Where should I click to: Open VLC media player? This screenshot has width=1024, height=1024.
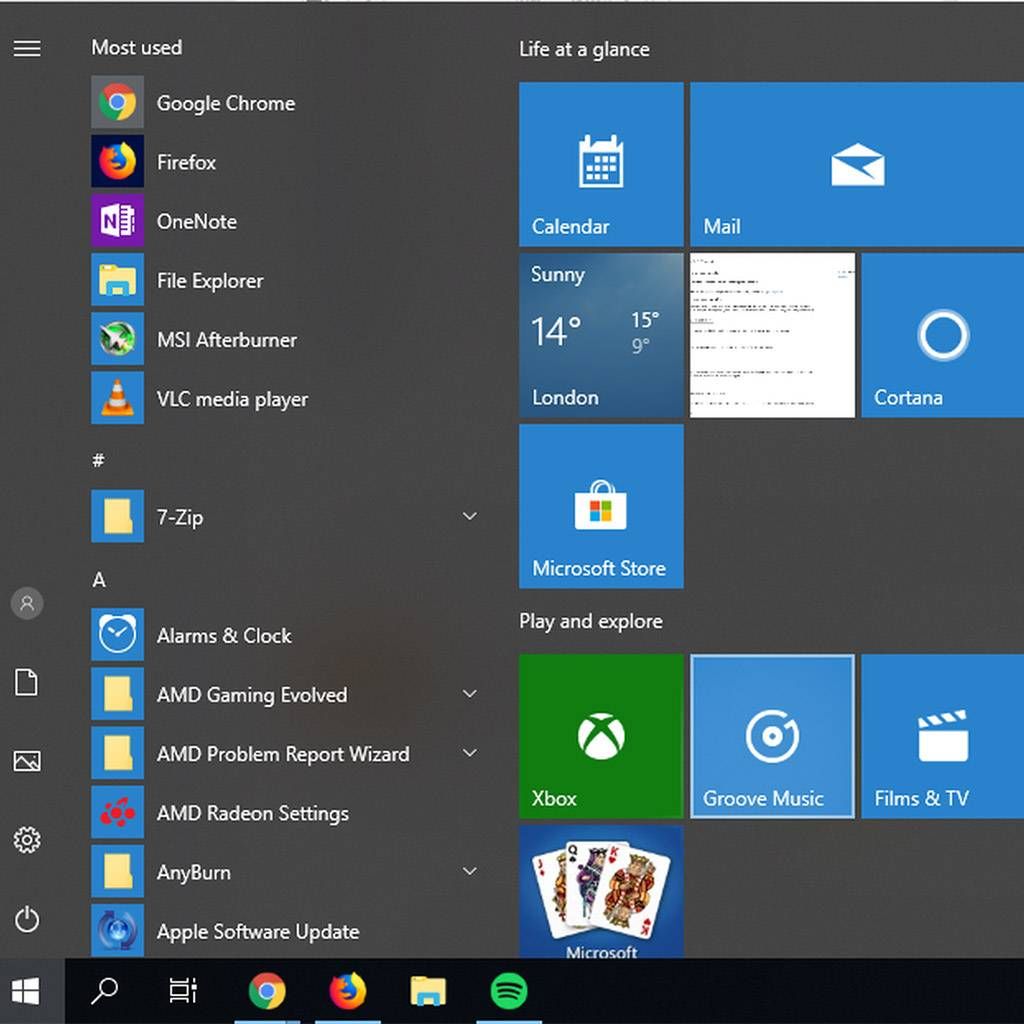coord(232,399)
